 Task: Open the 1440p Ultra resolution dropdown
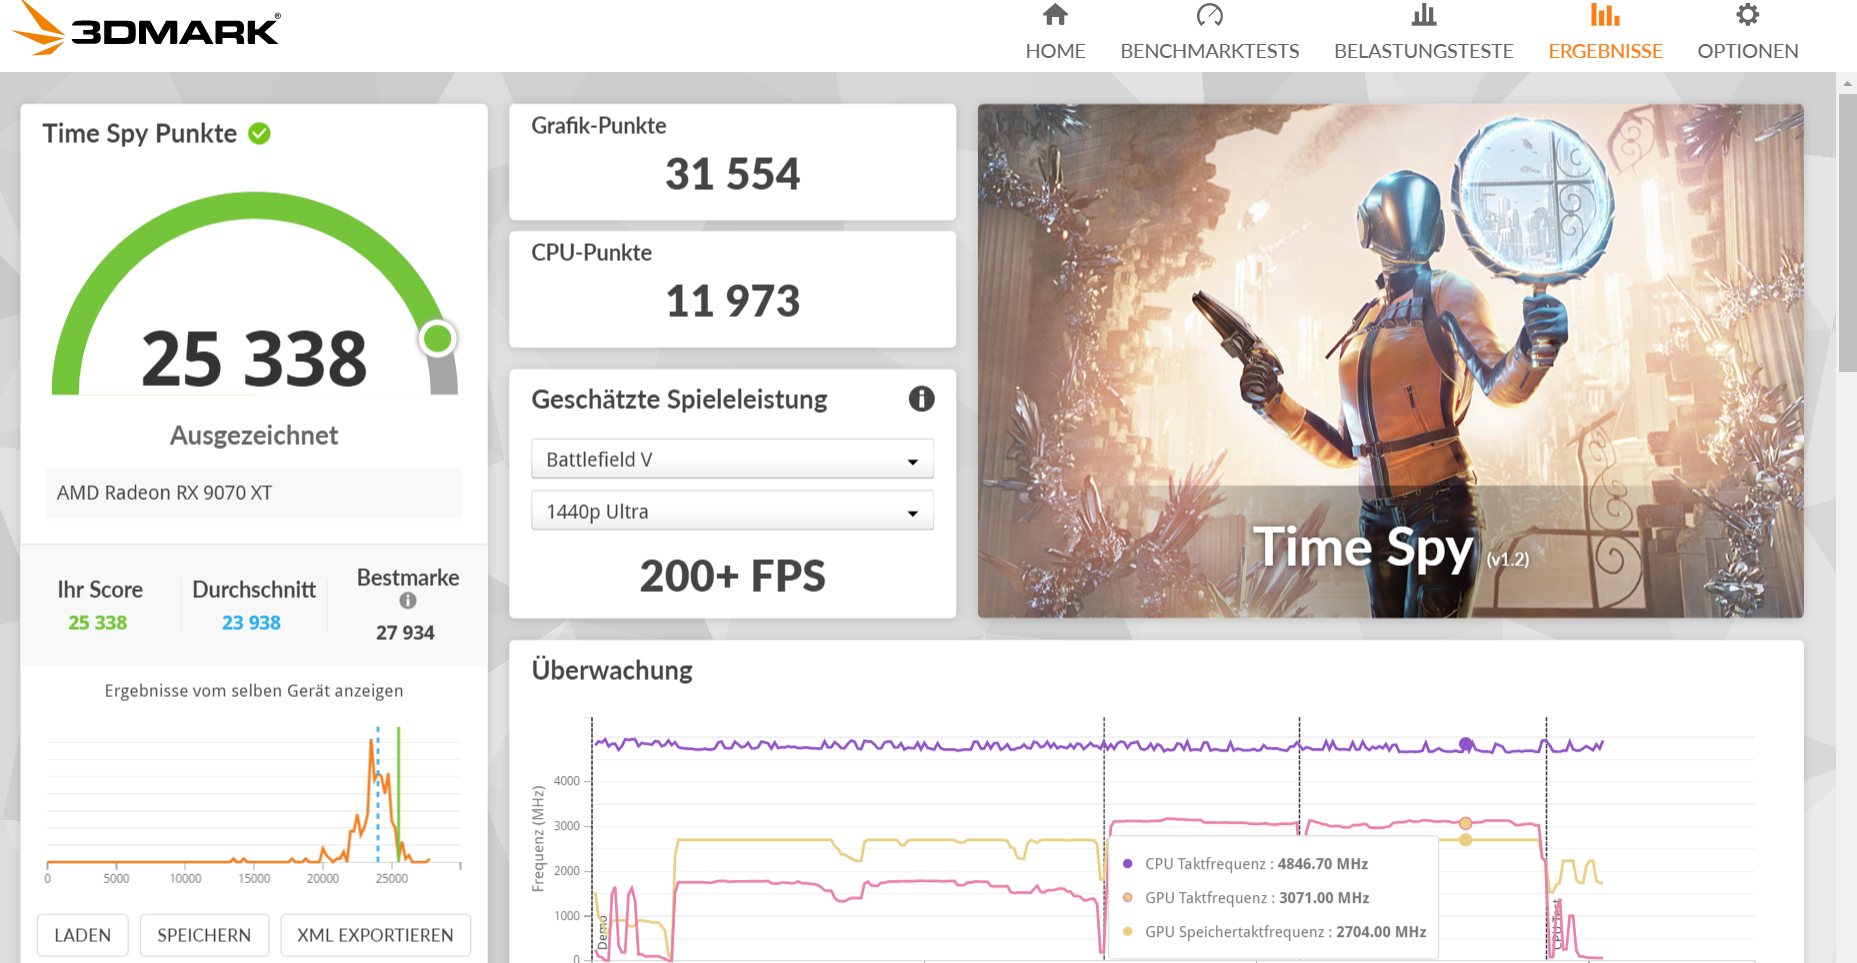[732, 511]
